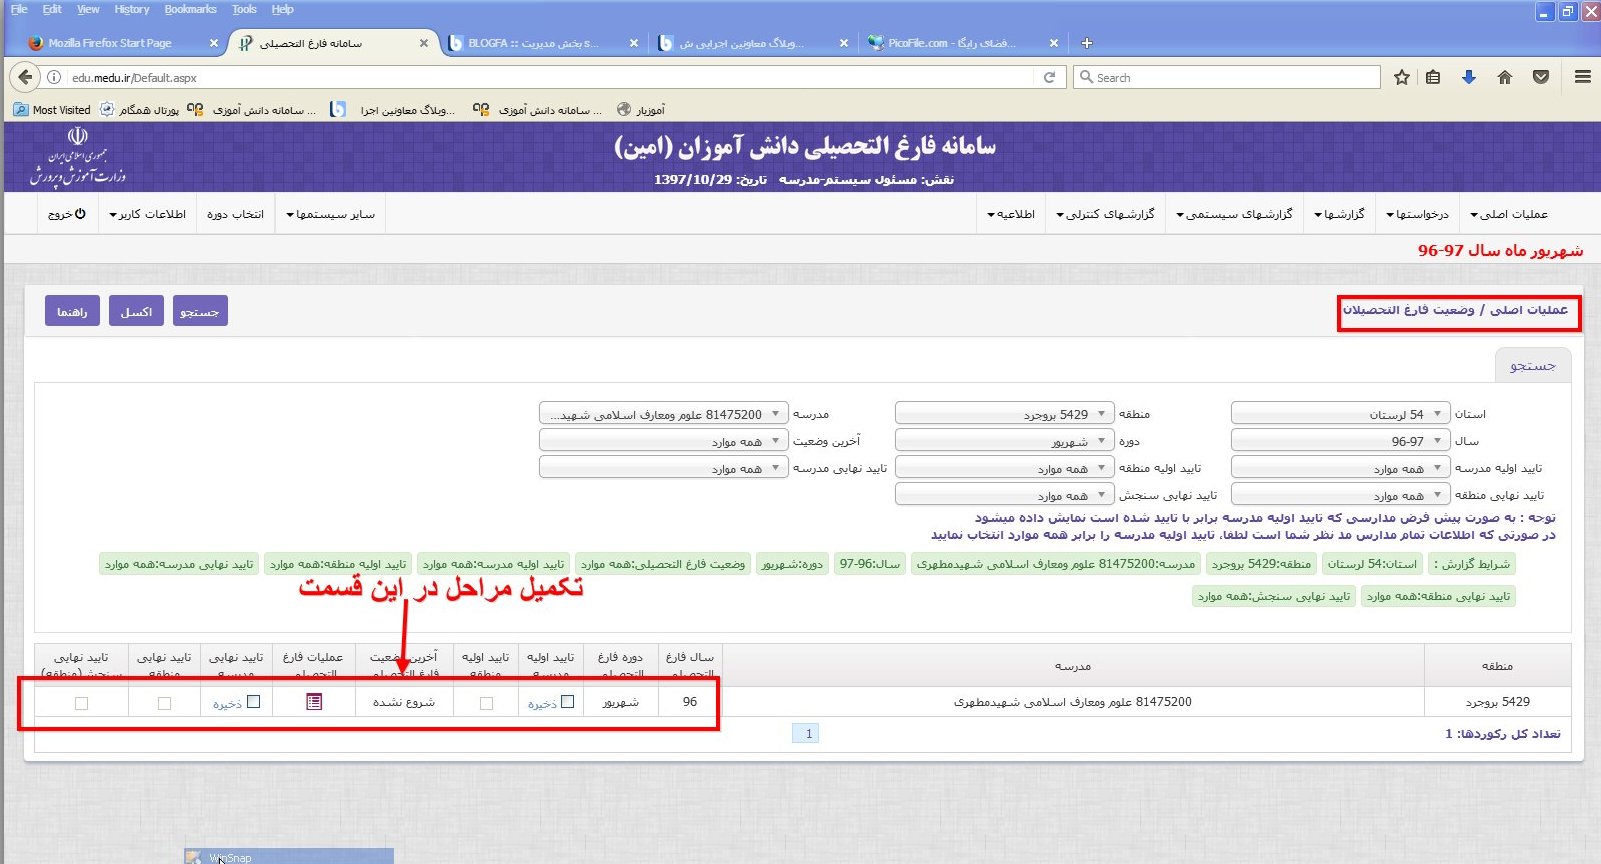Open the Firefox hamburger menu
Image resolution: width=1601 pixels, height=864 pixels.
tap(1582, 77)
